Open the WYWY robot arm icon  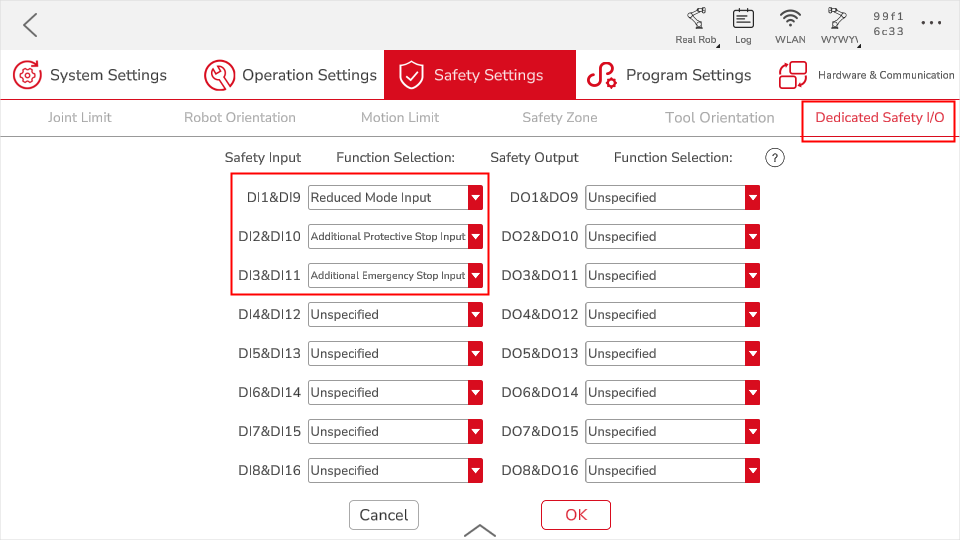tap(837, 19)
